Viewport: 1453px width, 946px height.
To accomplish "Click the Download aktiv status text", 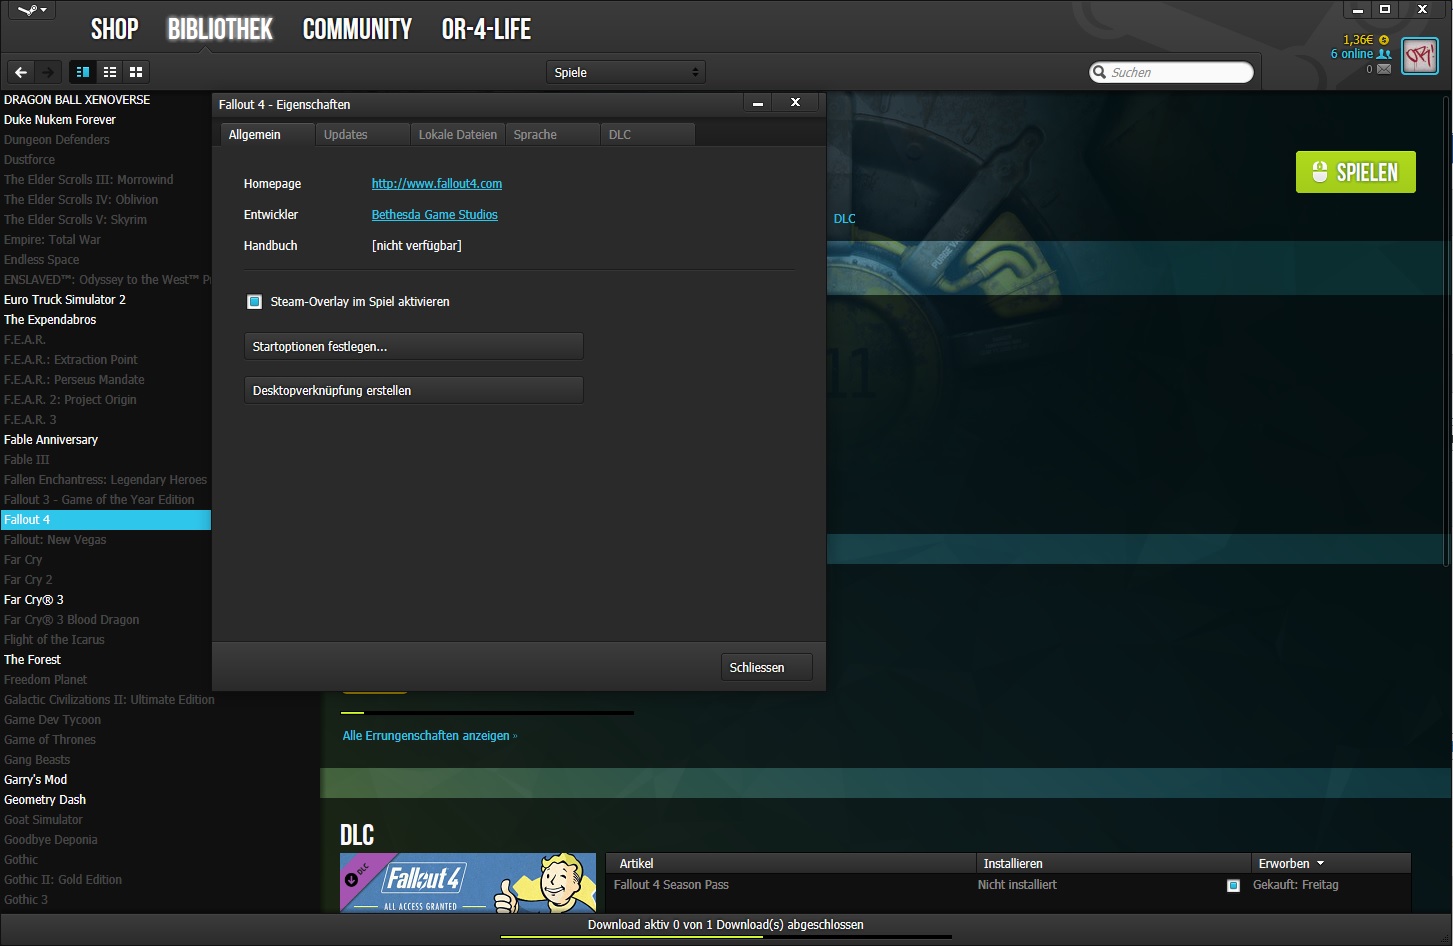I will pyautogui.click(x=726, y=925).
